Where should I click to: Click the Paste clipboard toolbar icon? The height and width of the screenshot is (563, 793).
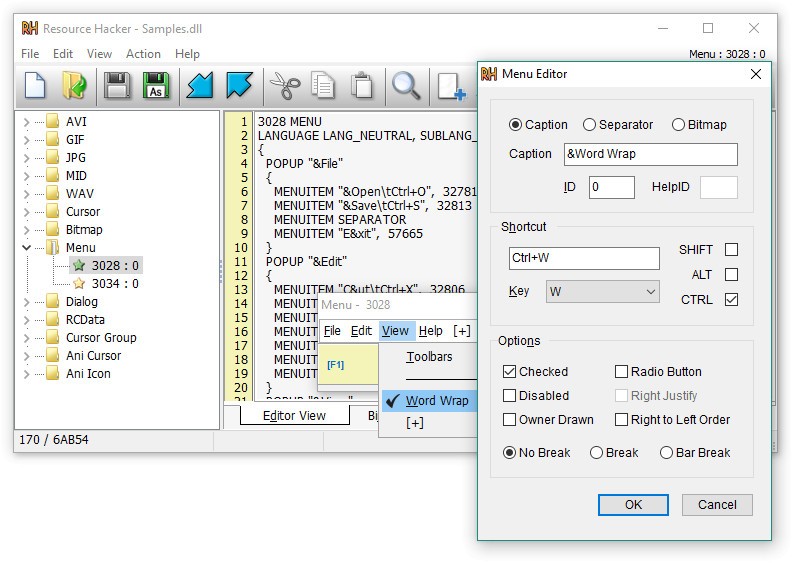(x=362, y=85)
